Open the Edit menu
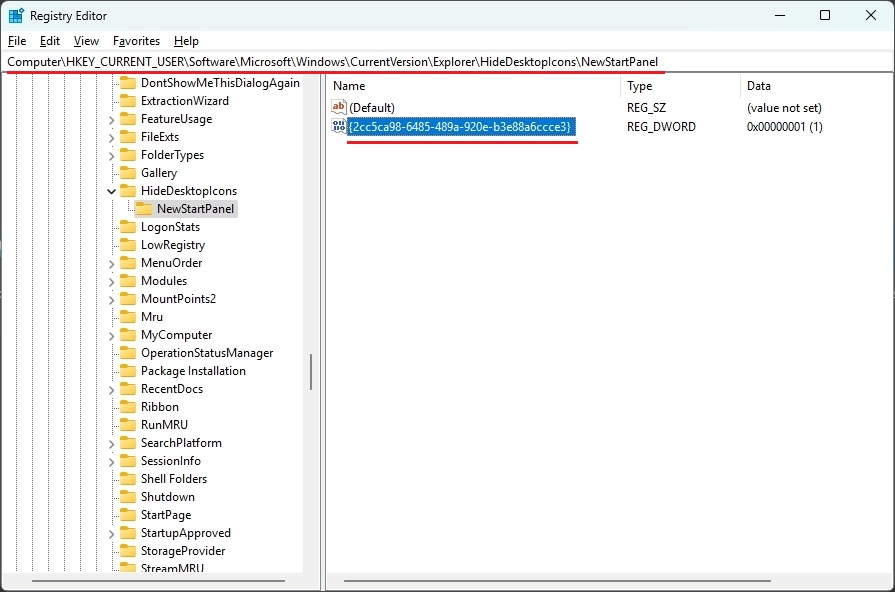 pos(50,41)
